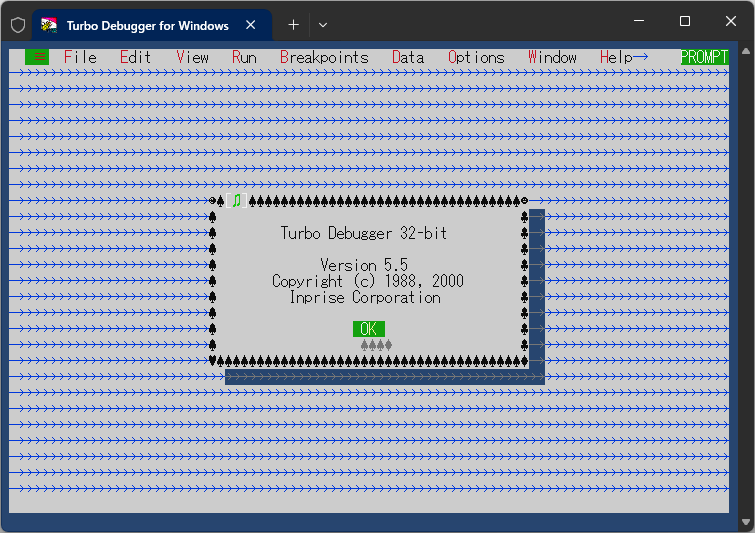The height and width of the screenshot is (533, 755).
Task: Click the Turbo Debugger tab application icon
Action: [49, 25]
